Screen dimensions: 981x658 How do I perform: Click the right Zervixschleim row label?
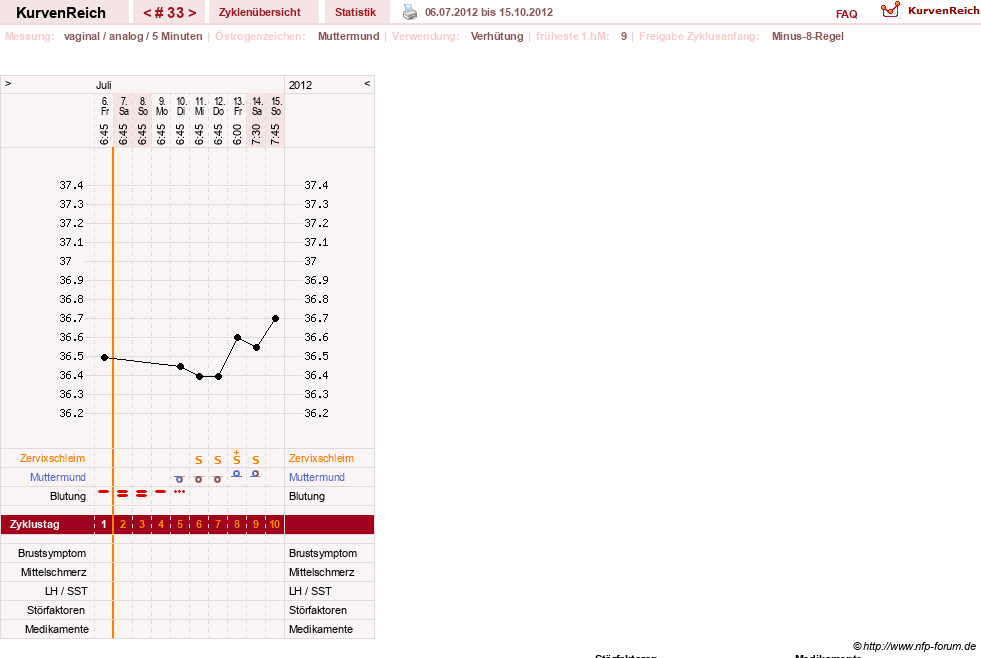tap(322, 458)
